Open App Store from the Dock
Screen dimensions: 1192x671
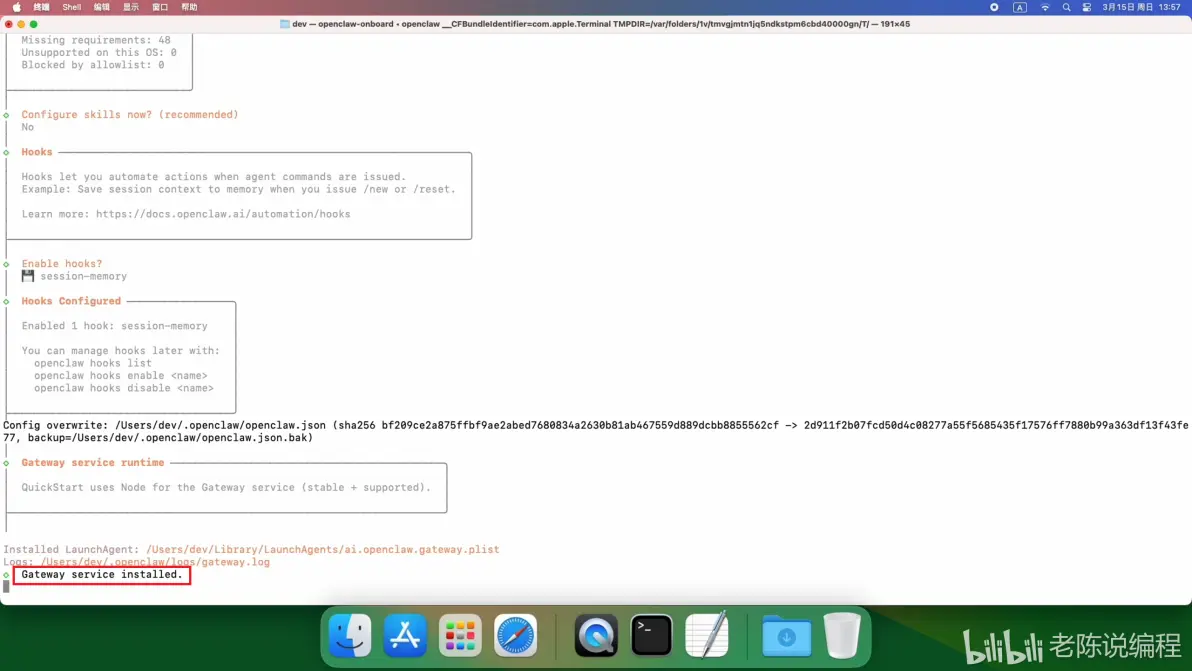point(405,635)
